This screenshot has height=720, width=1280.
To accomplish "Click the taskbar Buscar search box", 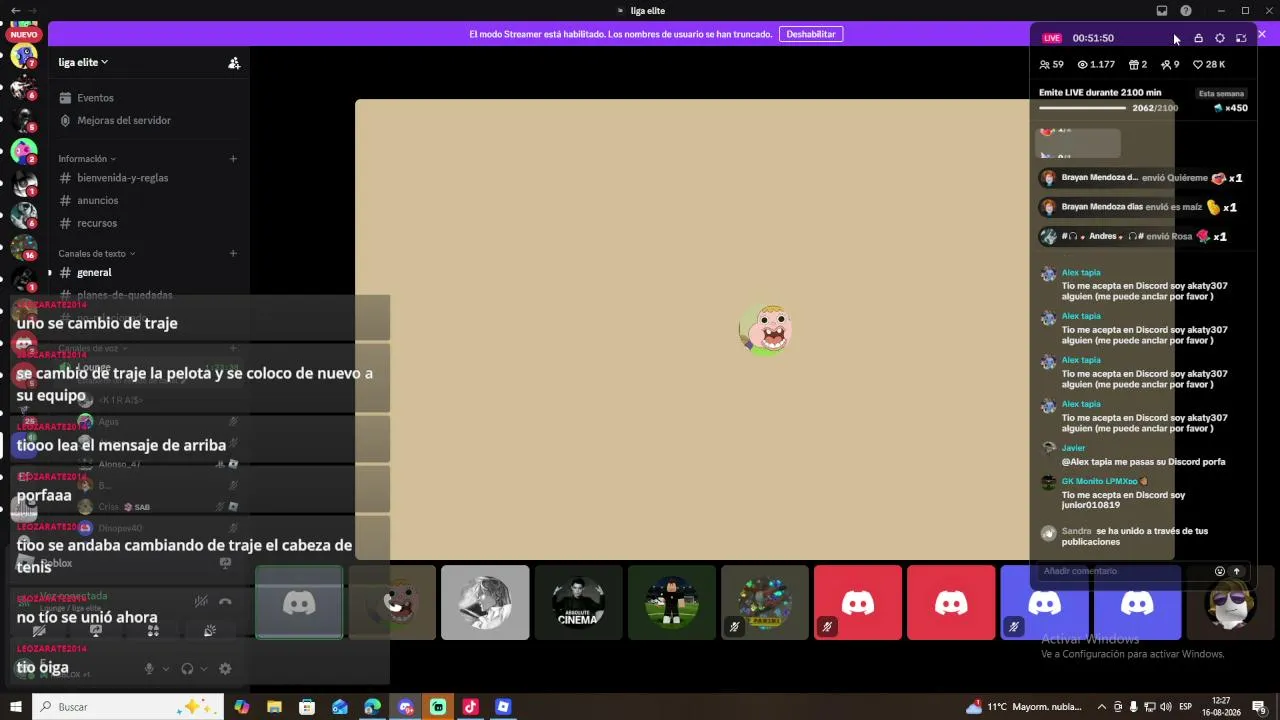I will coord(127,707).
